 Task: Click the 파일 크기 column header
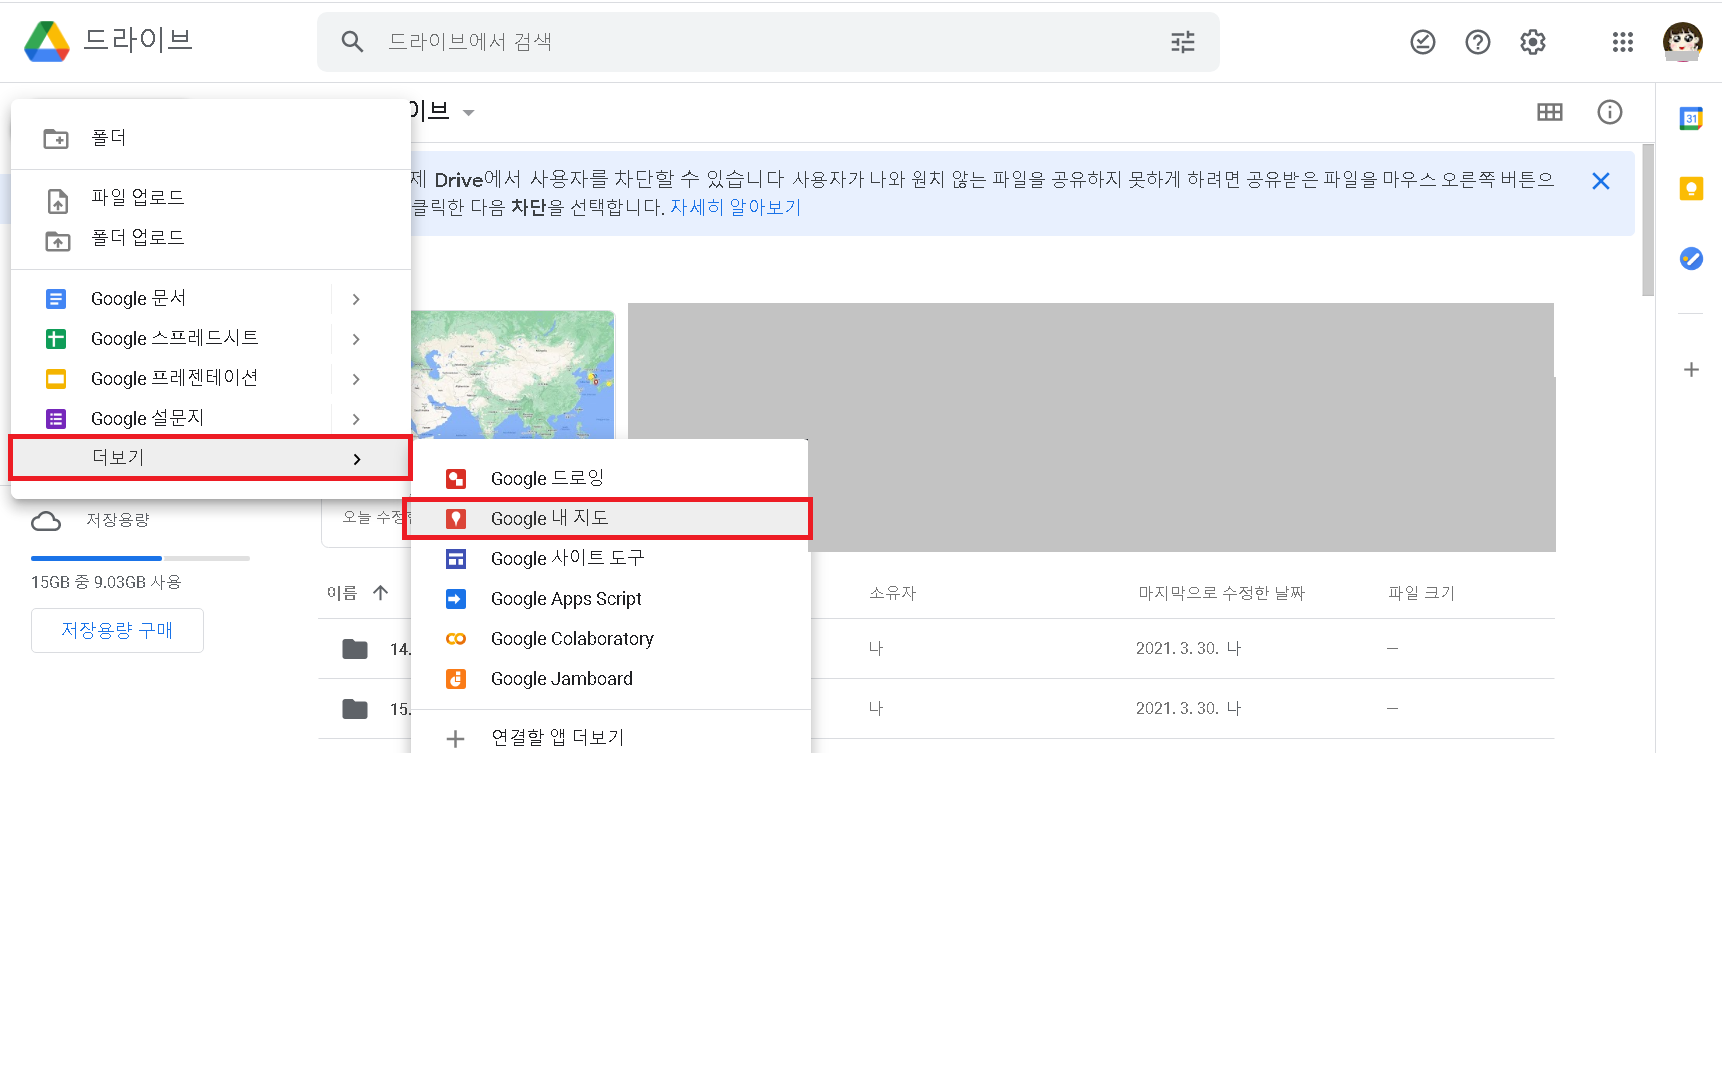pyautogui.click(x=1421, y=593)
